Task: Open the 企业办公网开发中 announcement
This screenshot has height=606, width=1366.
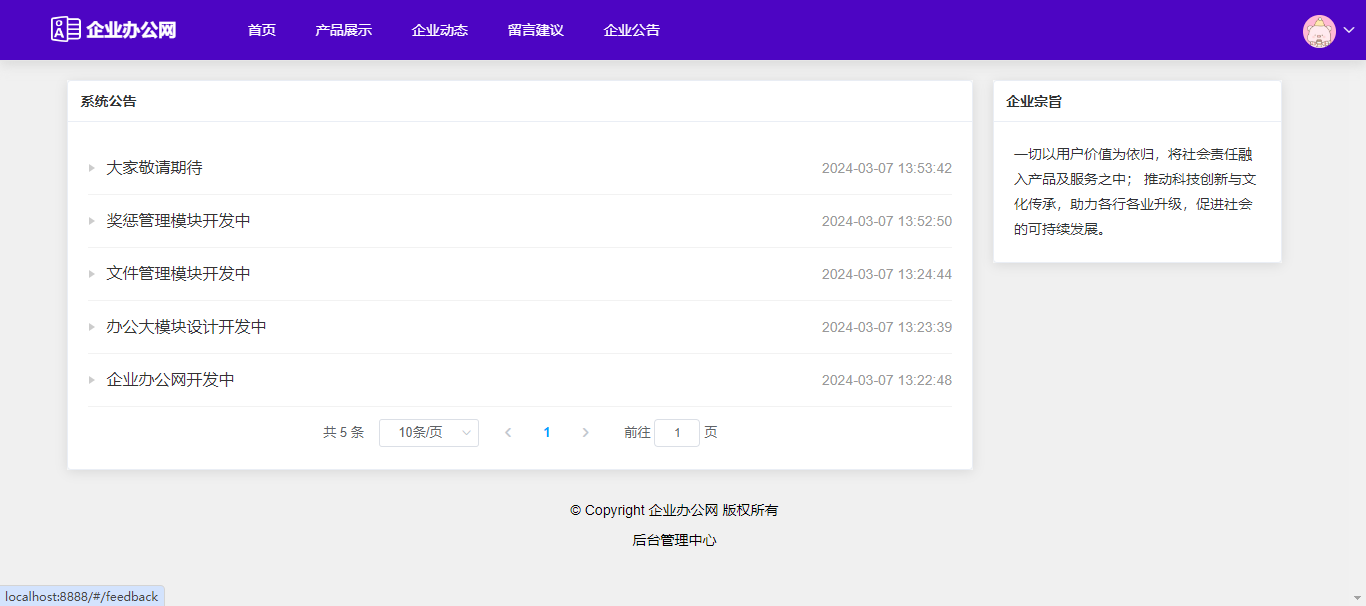Action: 170,380
